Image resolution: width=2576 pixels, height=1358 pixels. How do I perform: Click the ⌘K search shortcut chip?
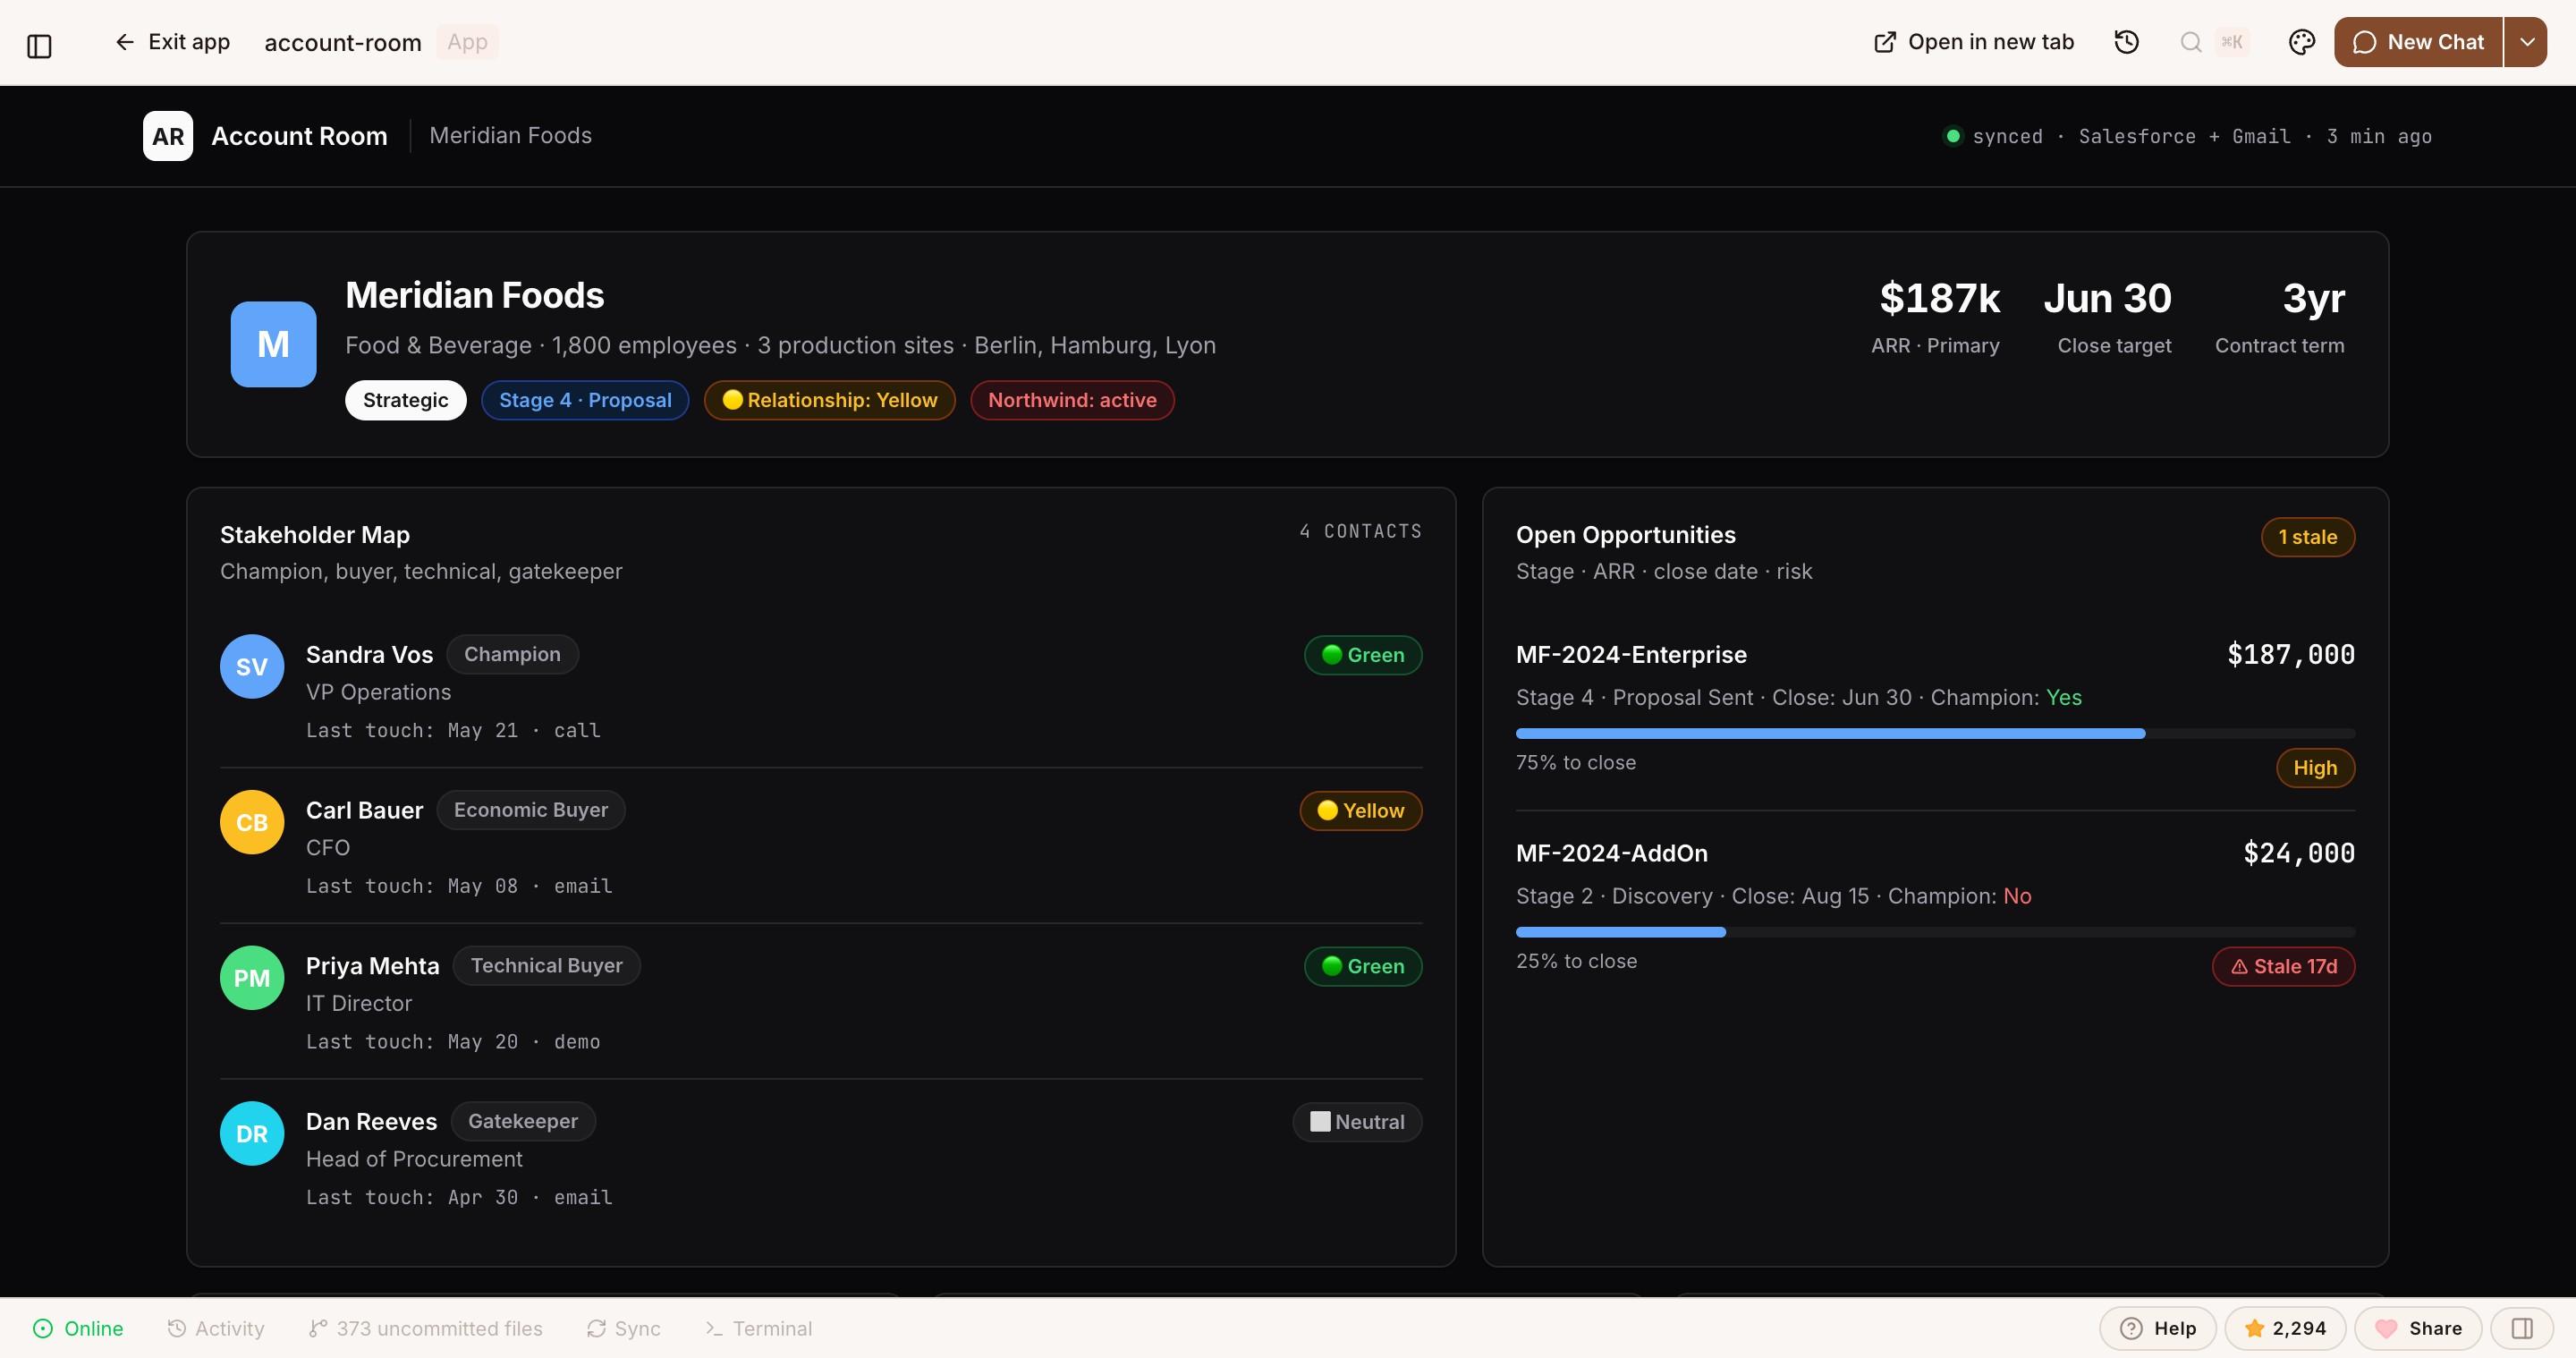coord(2231,42)
